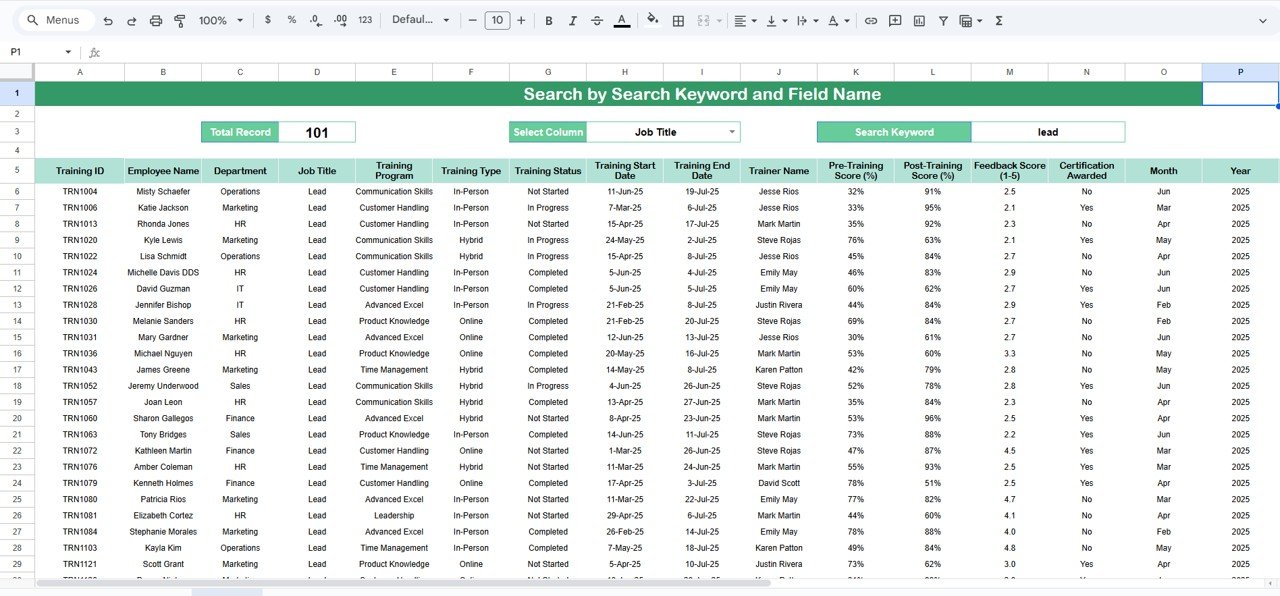
Task: Add a comment using toolbar icon
Action: coord(895,20)
